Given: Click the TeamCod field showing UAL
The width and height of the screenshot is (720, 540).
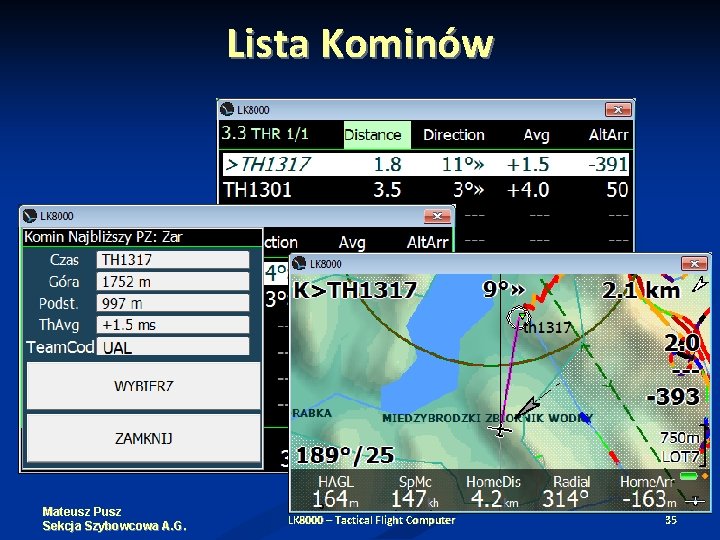Looking at the screenshot, I should 173,347.
